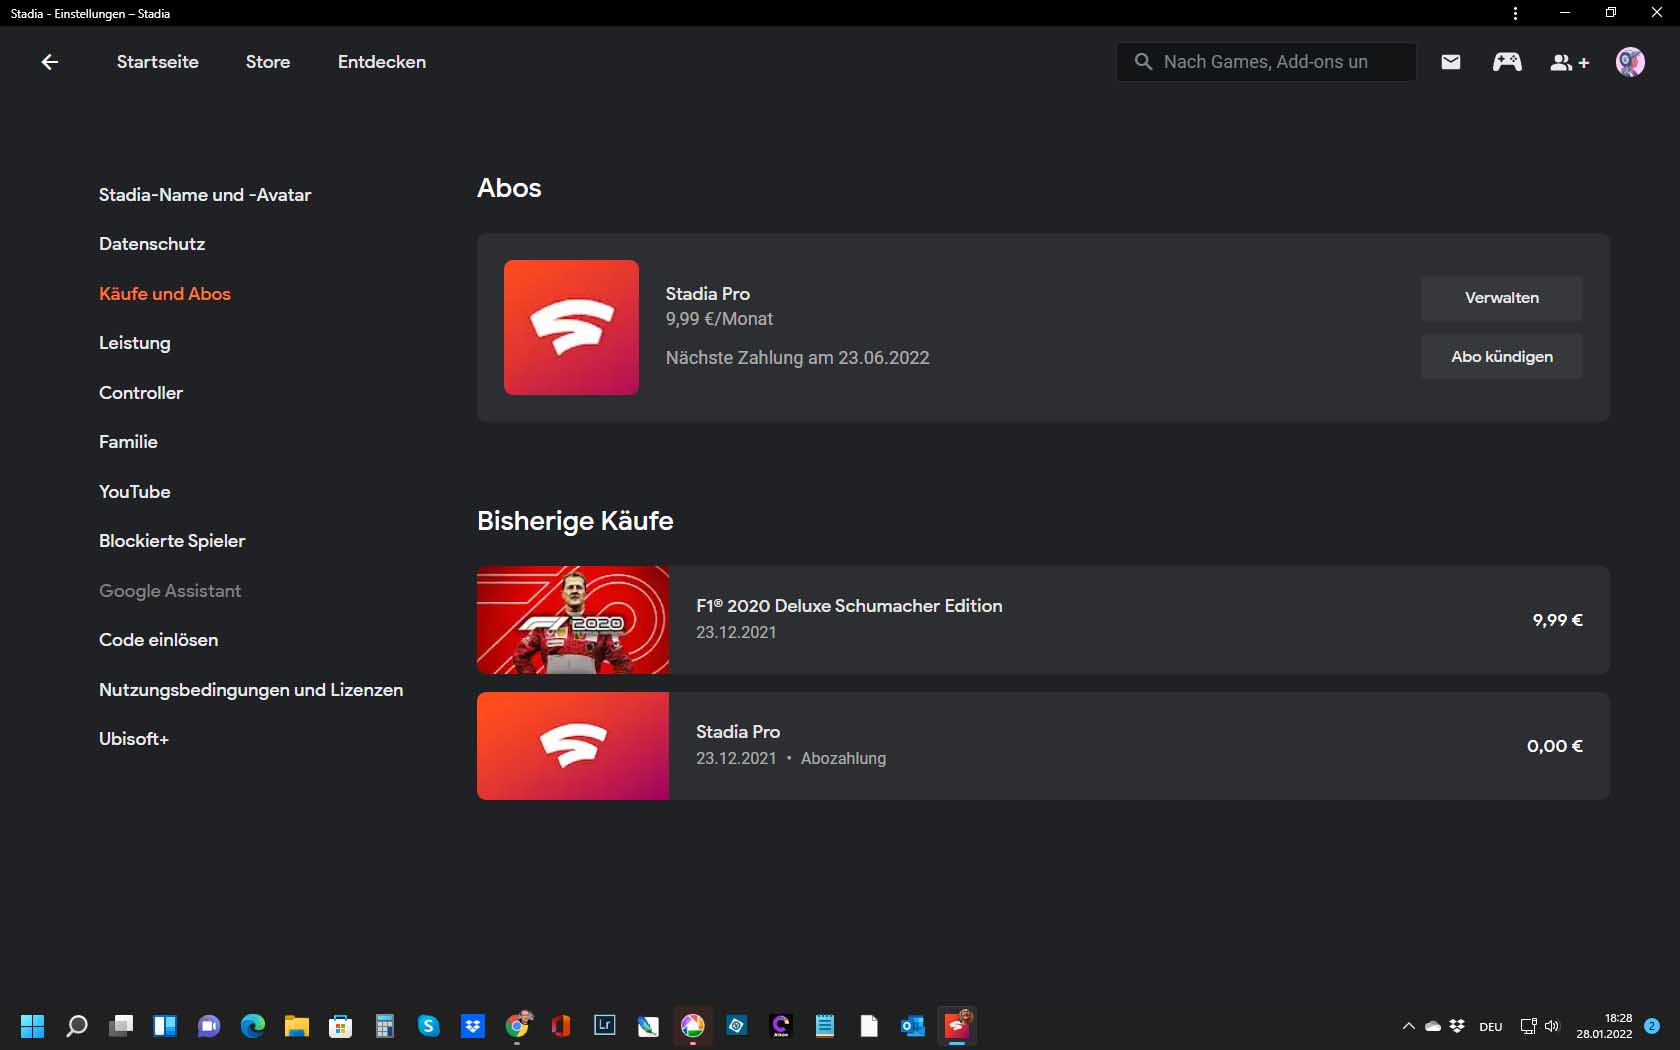1680x1050 pixels.
Task: Open the controller icon in top bar
Action: point(1507,61)
